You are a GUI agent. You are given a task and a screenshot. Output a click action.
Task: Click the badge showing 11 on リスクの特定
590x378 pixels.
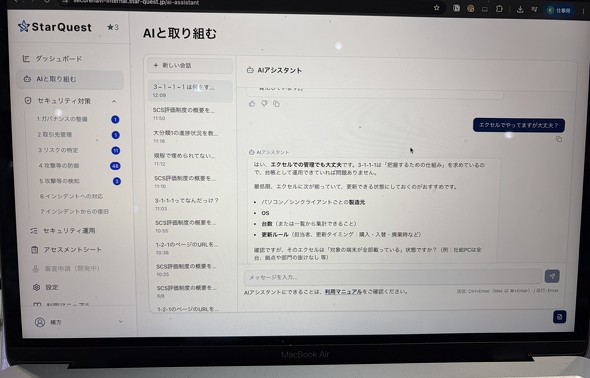click(116, 150)
